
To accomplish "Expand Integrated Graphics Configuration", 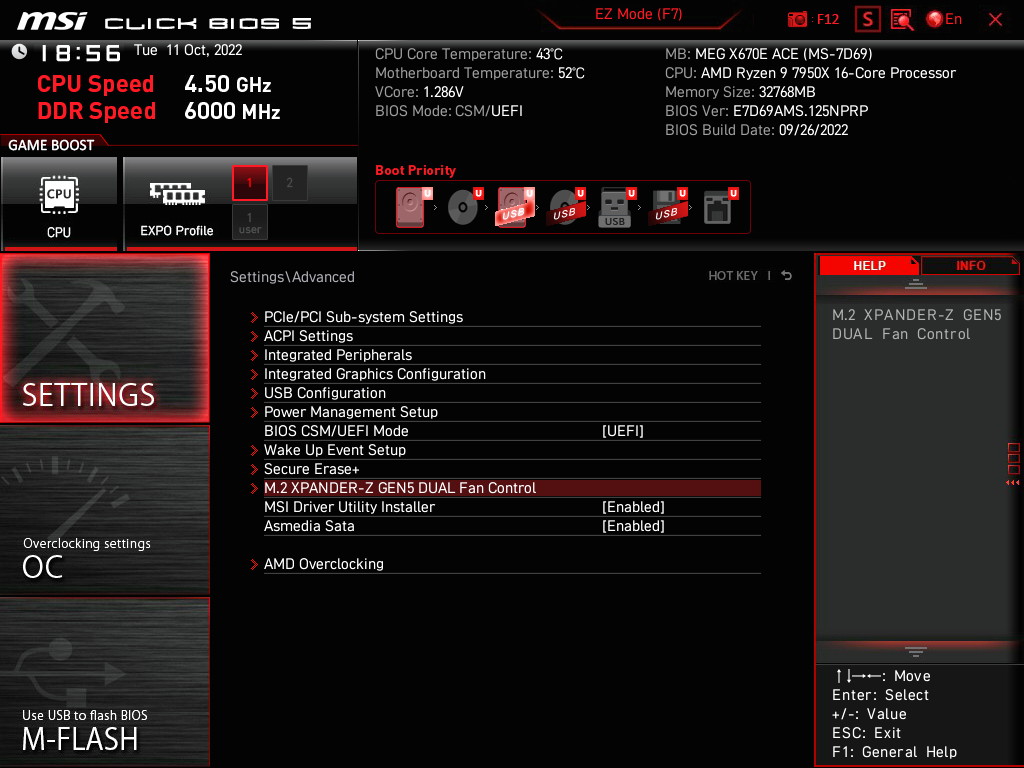I will [x=506, y=374].
